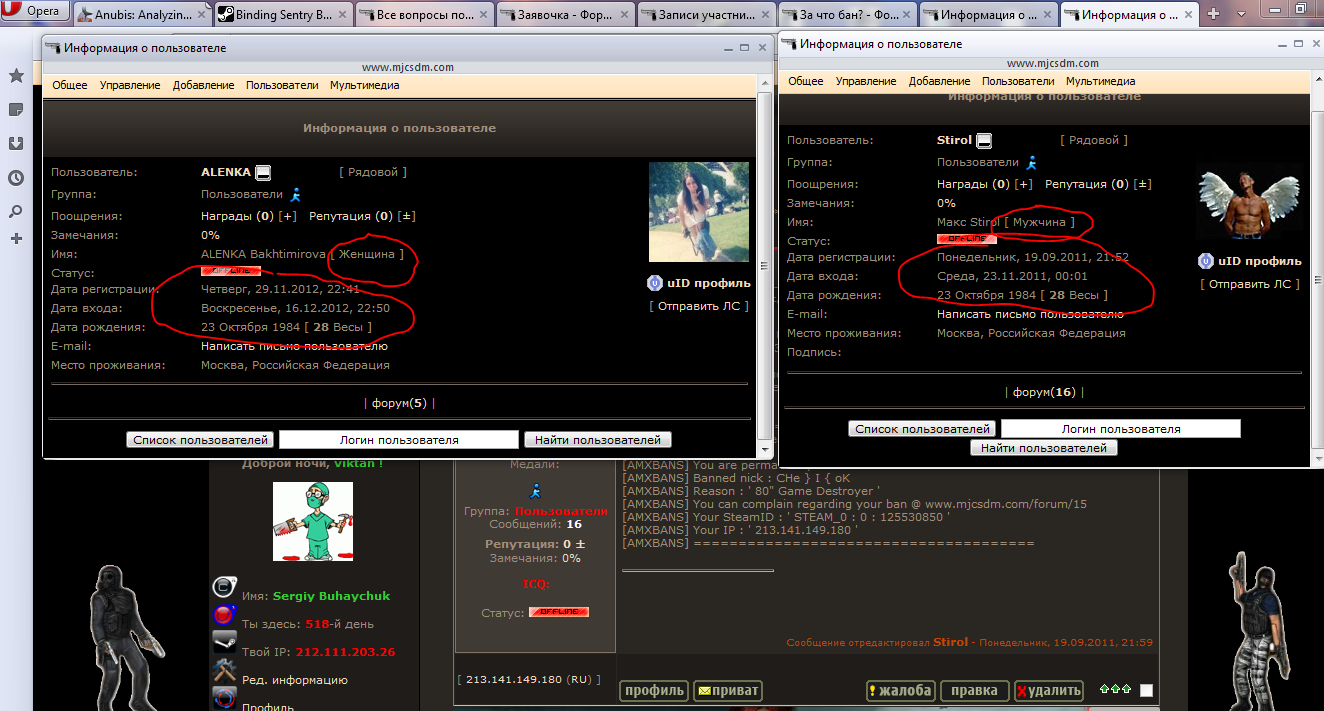The image size is (1324, 711).
Task: Add award via [+] in ALENKA window
Action: 288,216
